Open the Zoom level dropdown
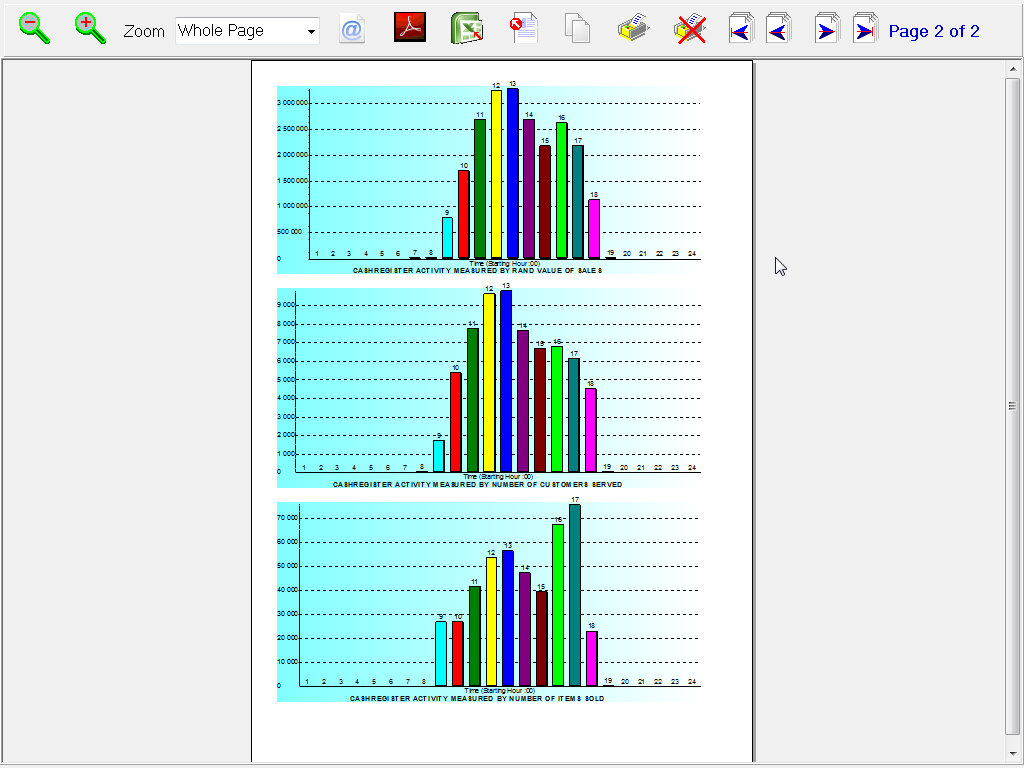1024x768 pixels. coord(311,31)
